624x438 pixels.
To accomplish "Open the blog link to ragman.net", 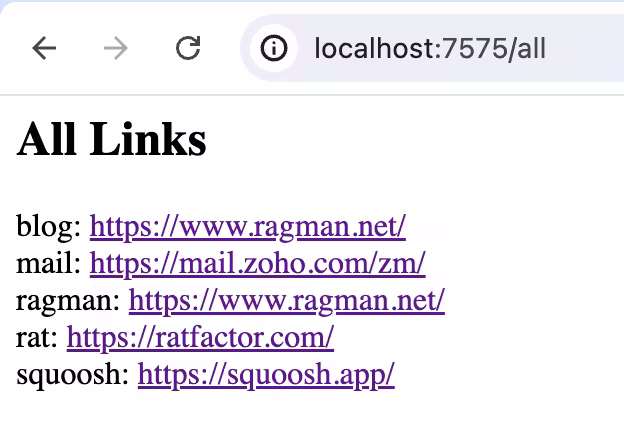I will pos(248,227).
